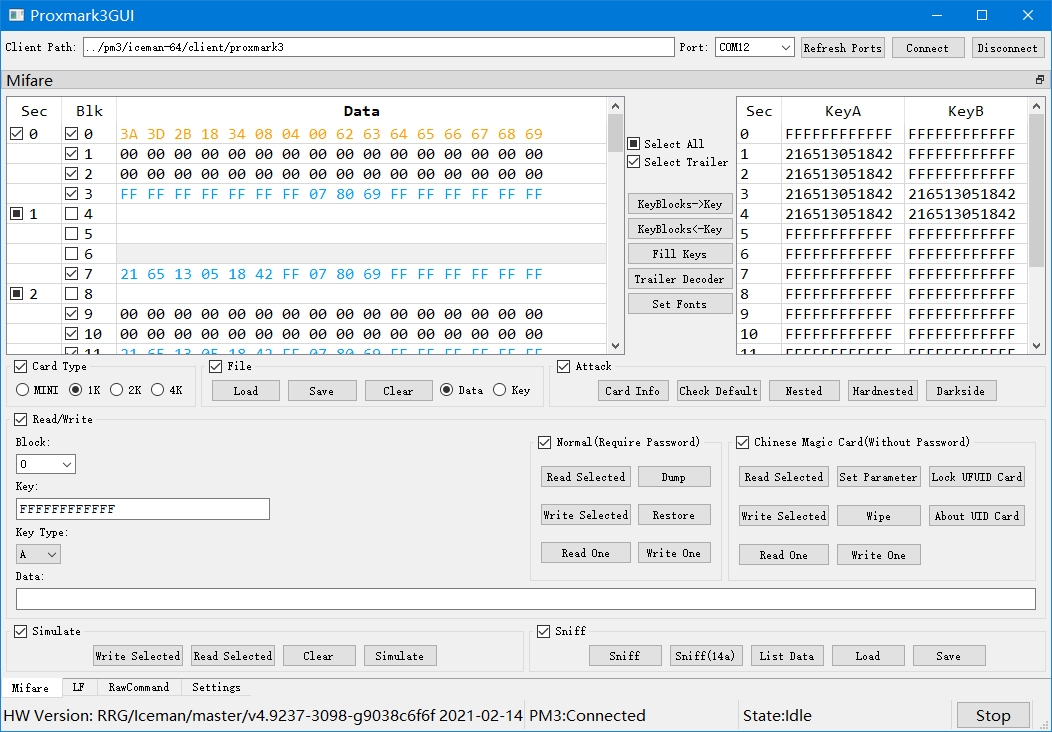Choose the Key file radio option

click(500, 390)
